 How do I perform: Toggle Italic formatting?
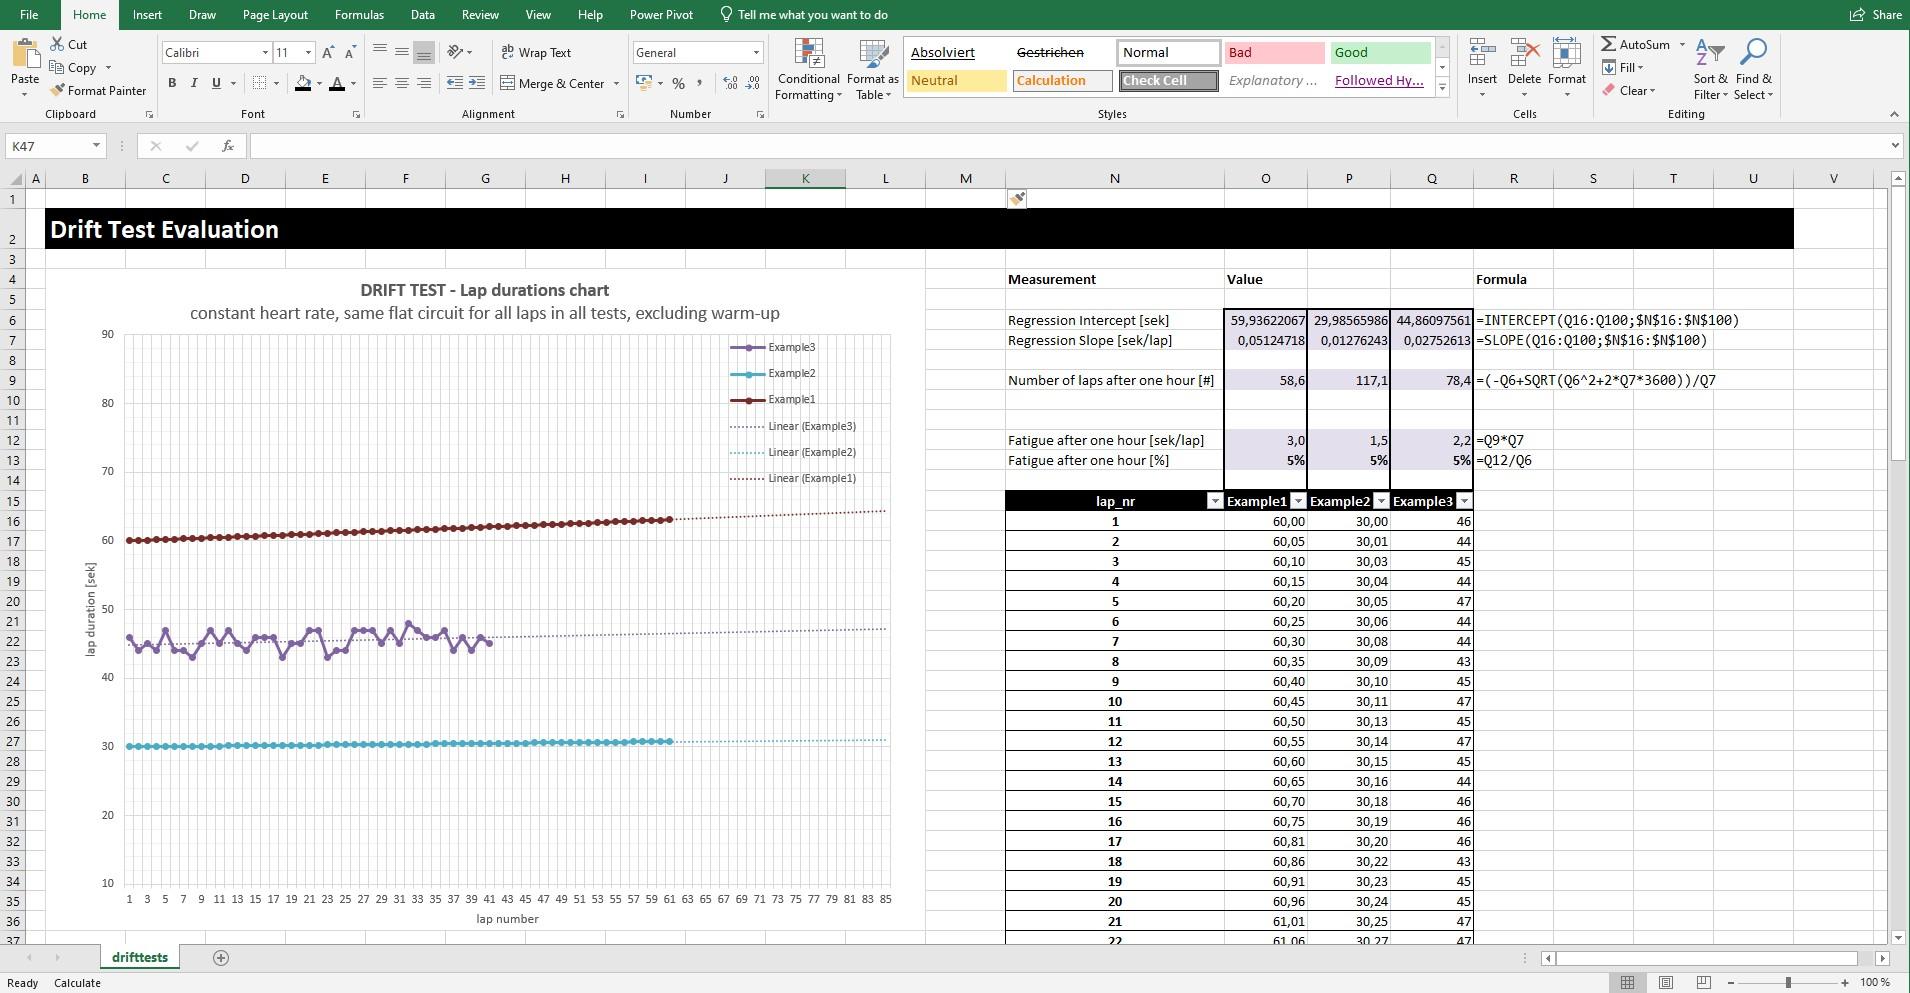(194, 84)
